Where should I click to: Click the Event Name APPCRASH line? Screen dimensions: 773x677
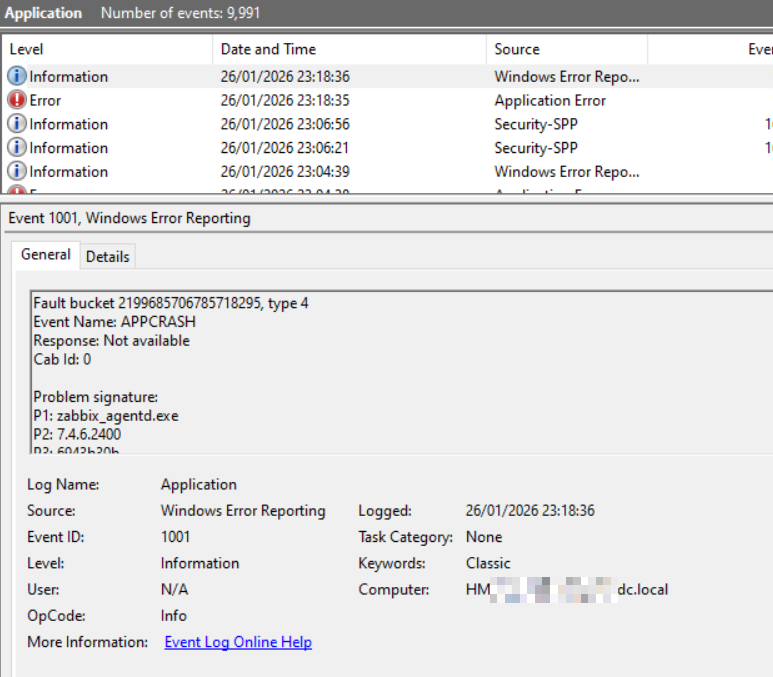pos(114,322)
